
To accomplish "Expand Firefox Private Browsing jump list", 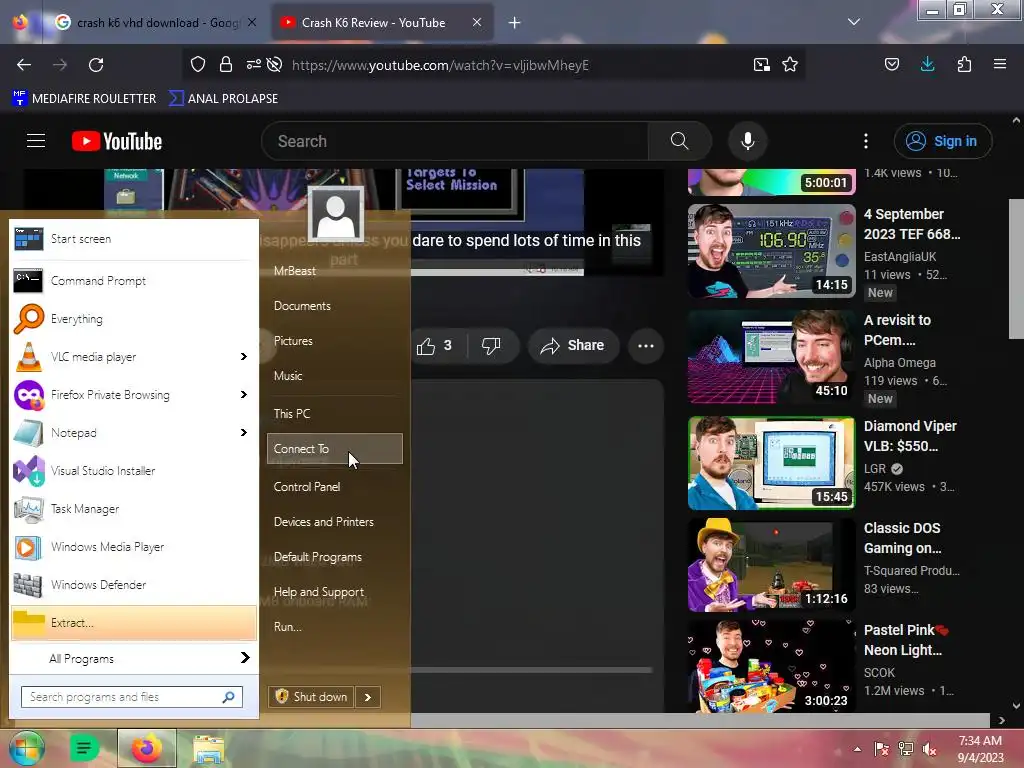I will [x=244, y=394].
